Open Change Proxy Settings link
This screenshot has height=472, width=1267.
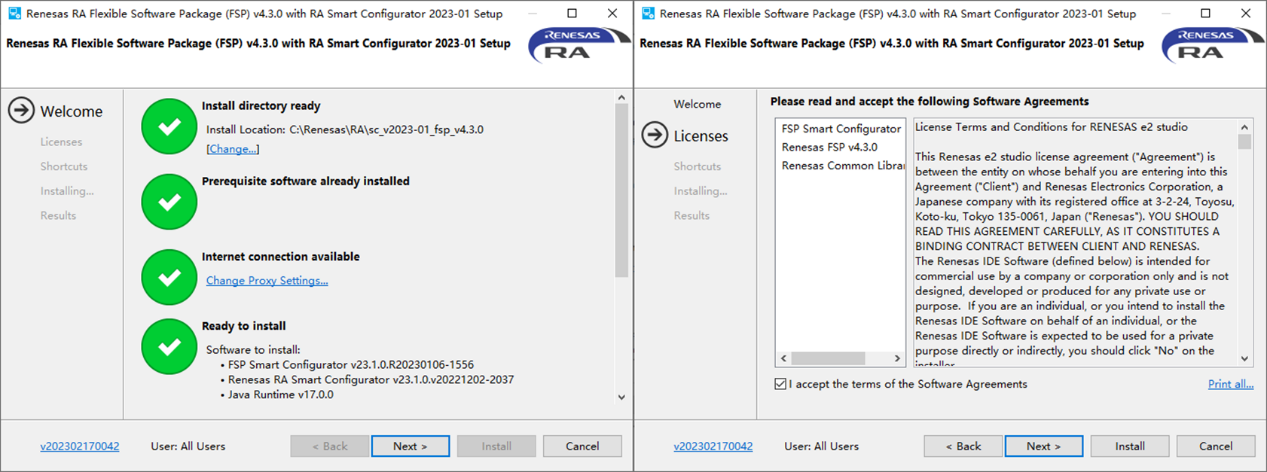pyautogui.click(x=267, y=280)
